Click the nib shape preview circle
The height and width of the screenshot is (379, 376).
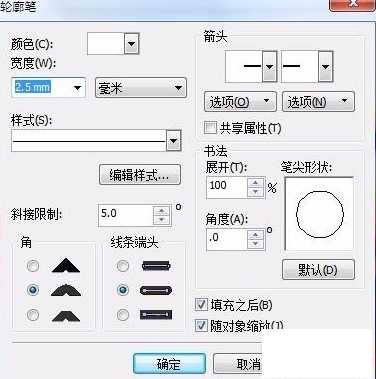pyautogui.click(x=320, y=214)
